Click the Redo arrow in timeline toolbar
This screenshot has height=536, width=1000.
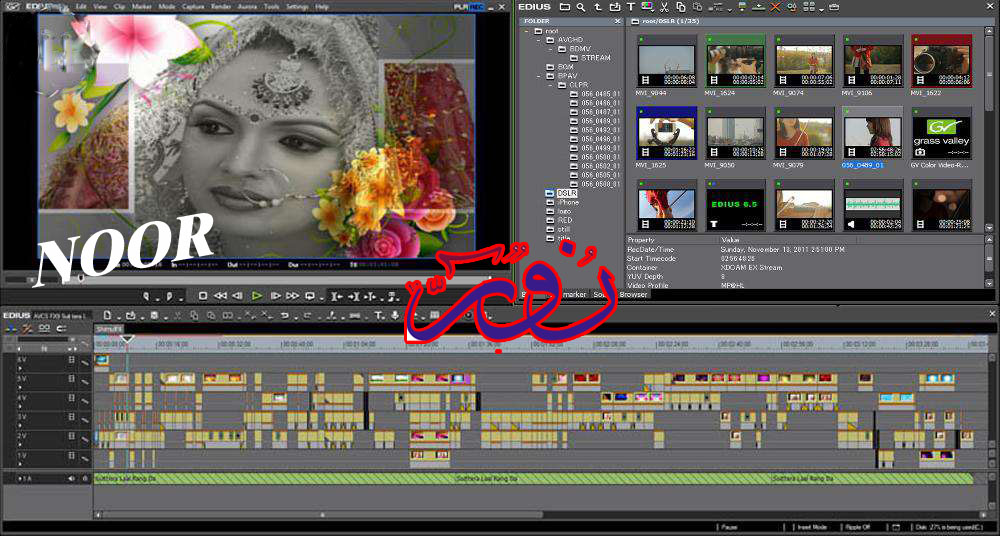click(308, 315)
